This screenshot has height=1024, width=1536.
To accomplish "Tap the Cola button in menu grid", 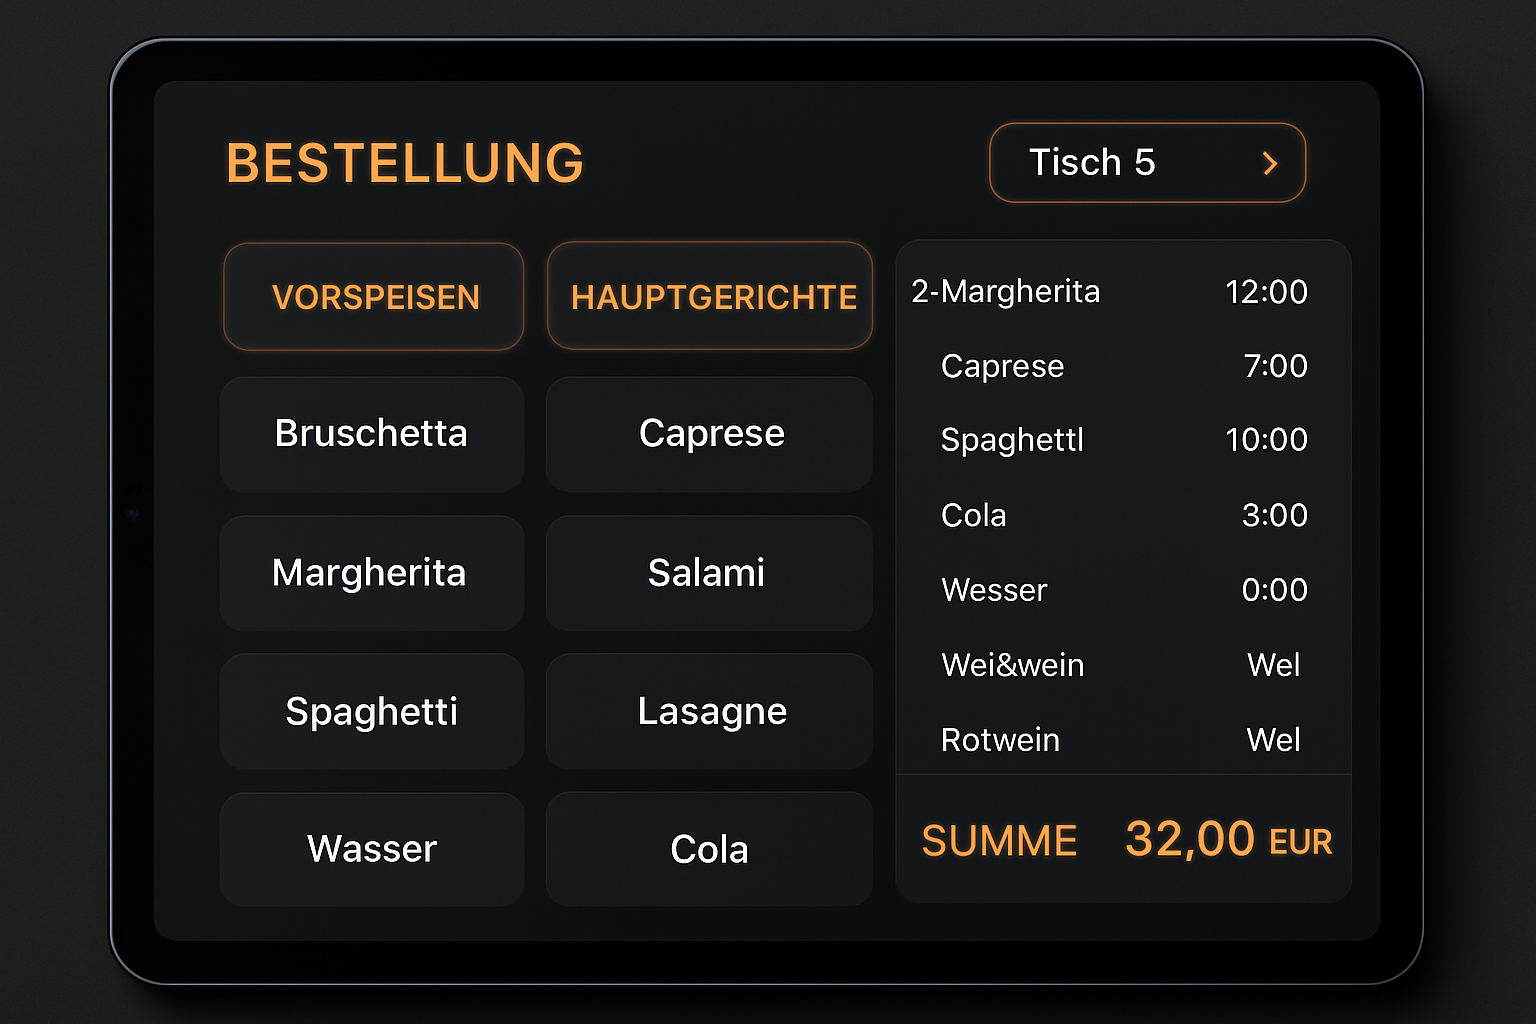I will (x=710, y=849).
